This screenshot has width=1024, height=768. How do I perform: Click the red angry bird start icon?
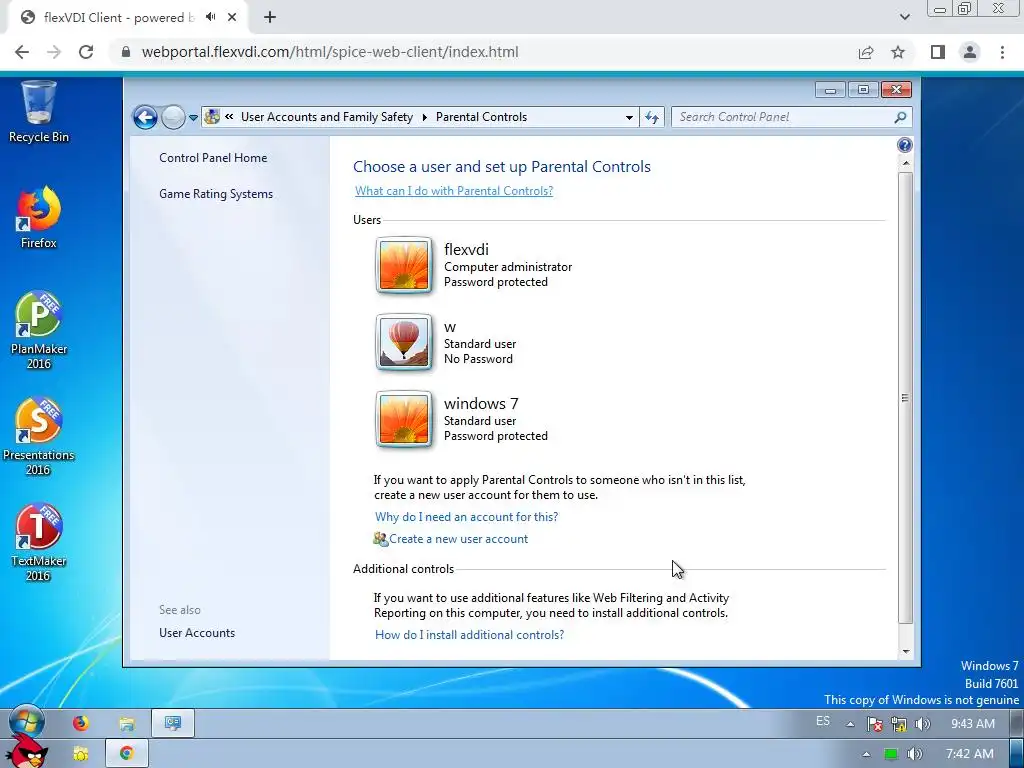coord(28,753)
